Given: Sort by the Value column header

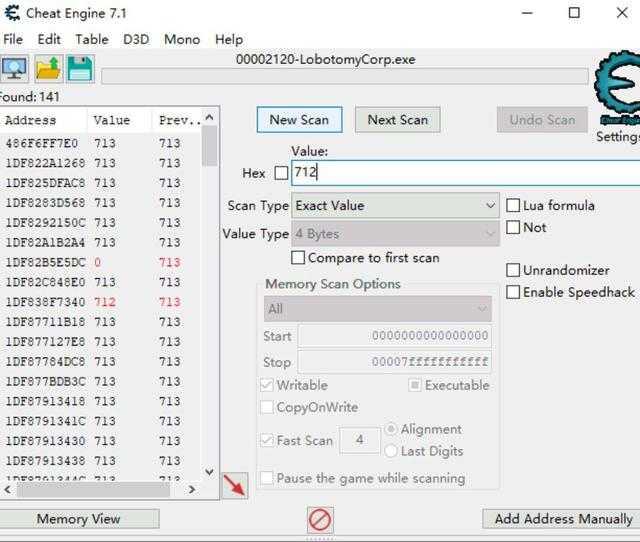Looking at the screenshot, I should click(119, 120).
